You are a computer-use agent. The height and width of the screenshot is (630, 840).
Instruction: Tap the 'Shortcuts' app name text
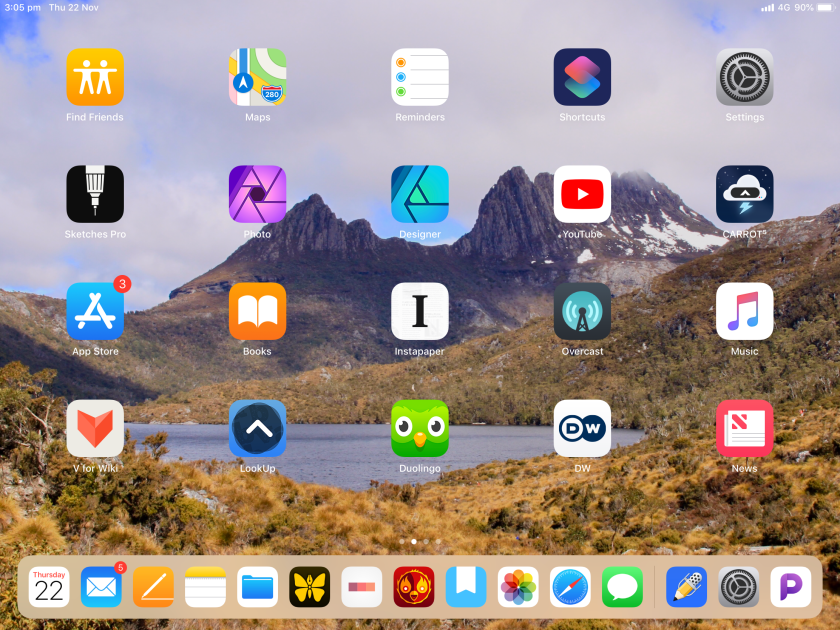pyautogui.click(x=582, y=117)
